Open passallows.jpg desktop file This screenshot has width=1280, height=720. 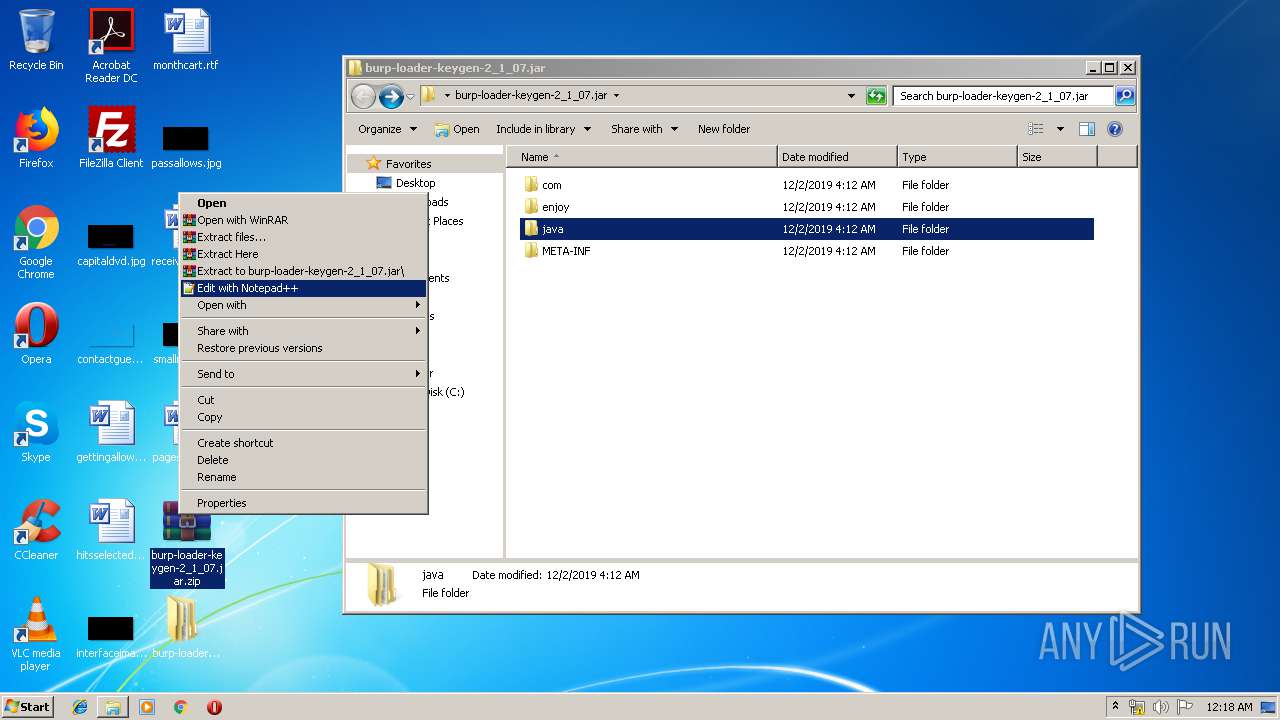tap(186, 146)
